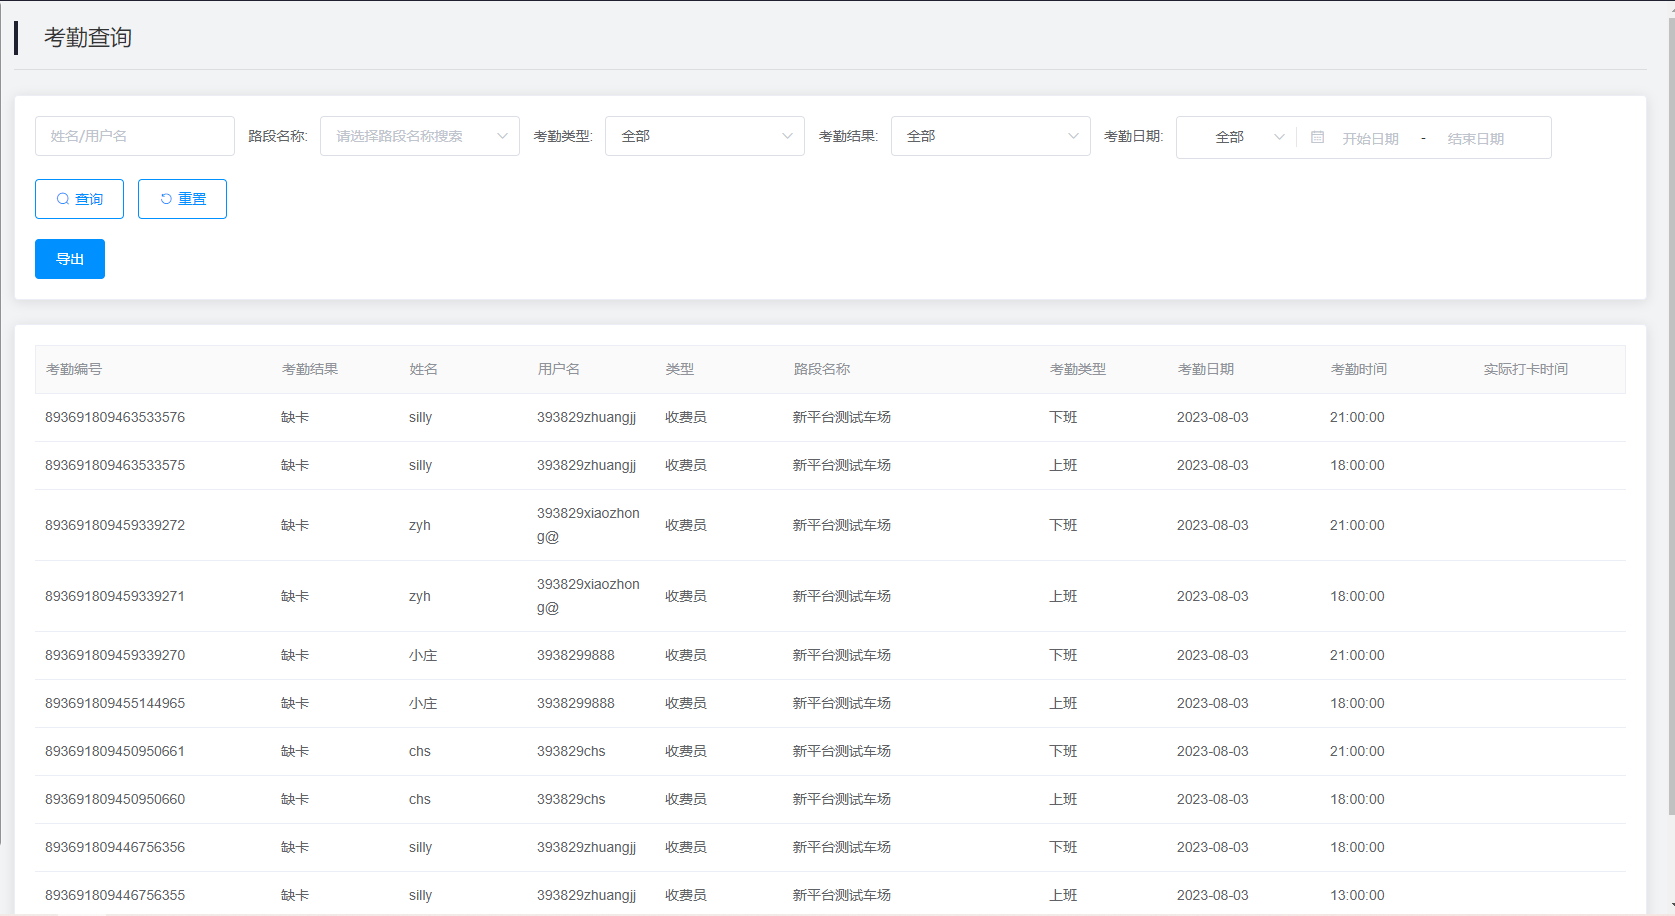Click the 开始日期 start date field
The height and width of the screenshot is (916, 1675).
click(1370, 139)
